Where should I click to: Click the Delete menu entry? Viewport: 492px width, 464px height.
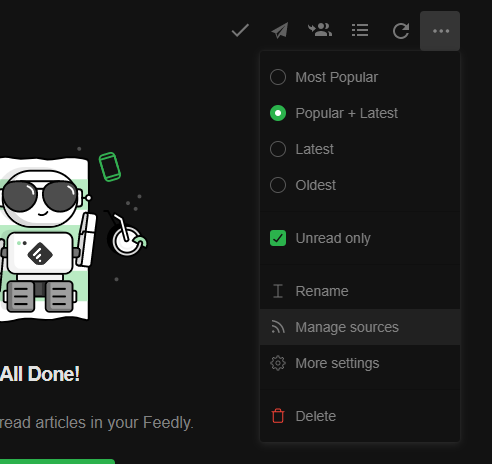pos(360,416)
